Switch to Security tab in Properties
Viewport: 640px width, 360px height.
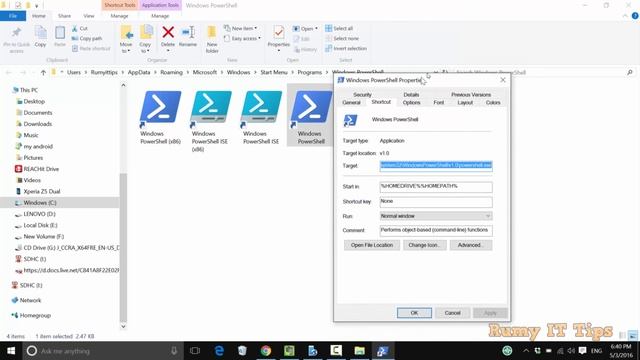pos(362,94)
